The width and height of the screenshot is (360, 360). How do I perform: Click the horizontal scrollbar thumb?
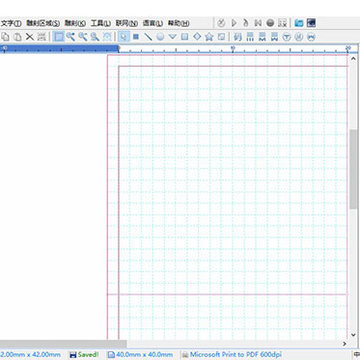coord(63,344)
